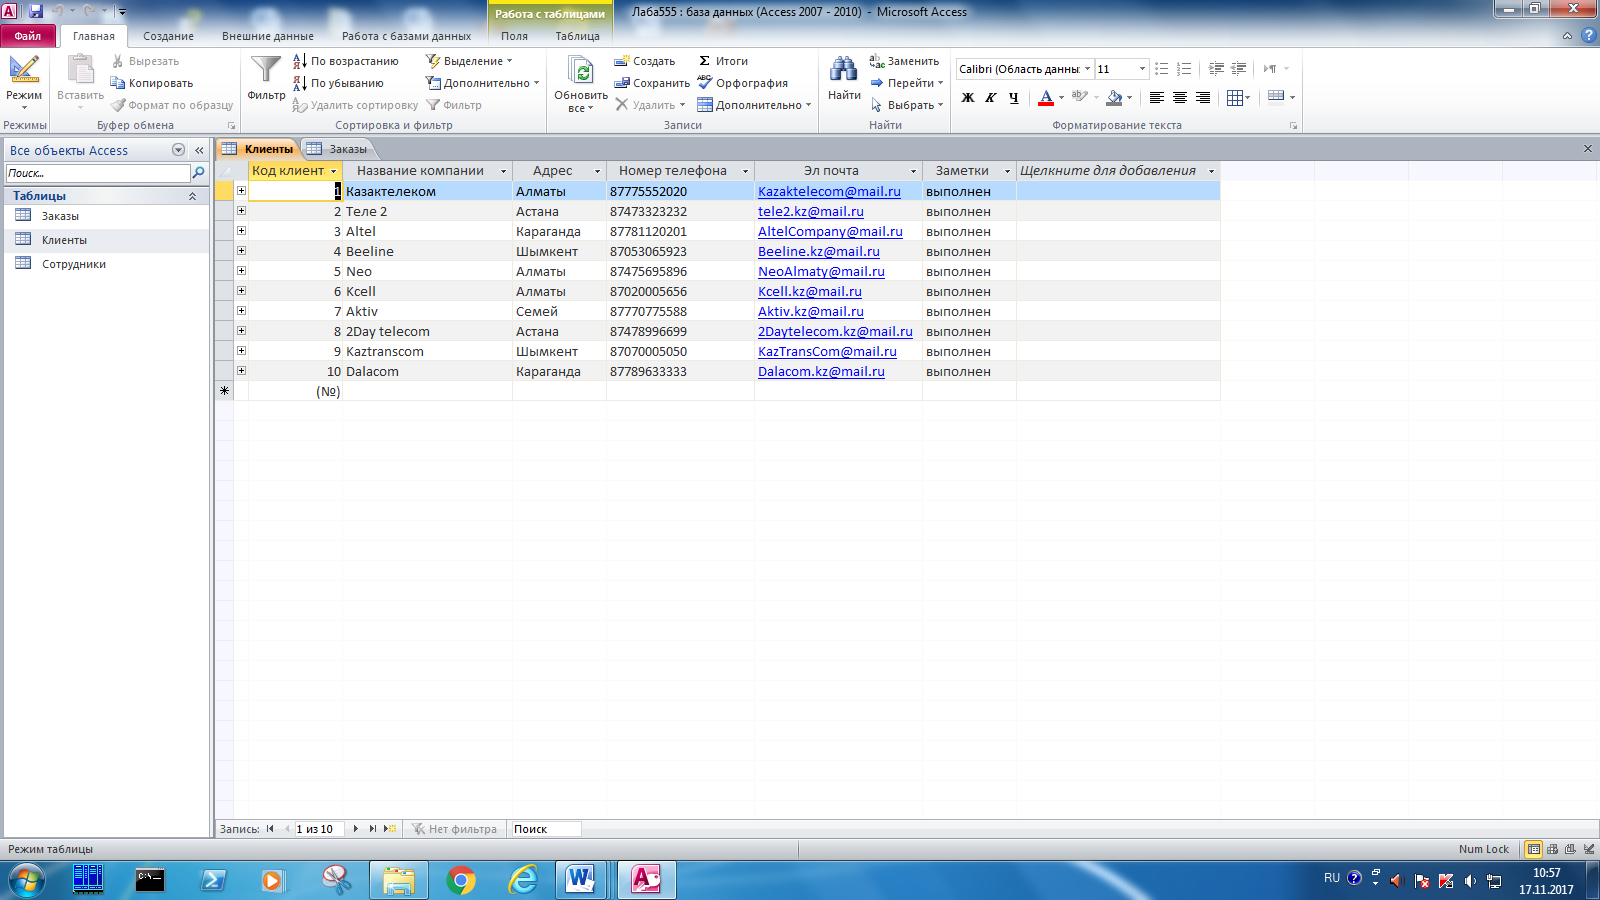The width and height of the screenshot is (1600, 900).
Task: Toggle underline Ч formatting
Action: 1014,98
